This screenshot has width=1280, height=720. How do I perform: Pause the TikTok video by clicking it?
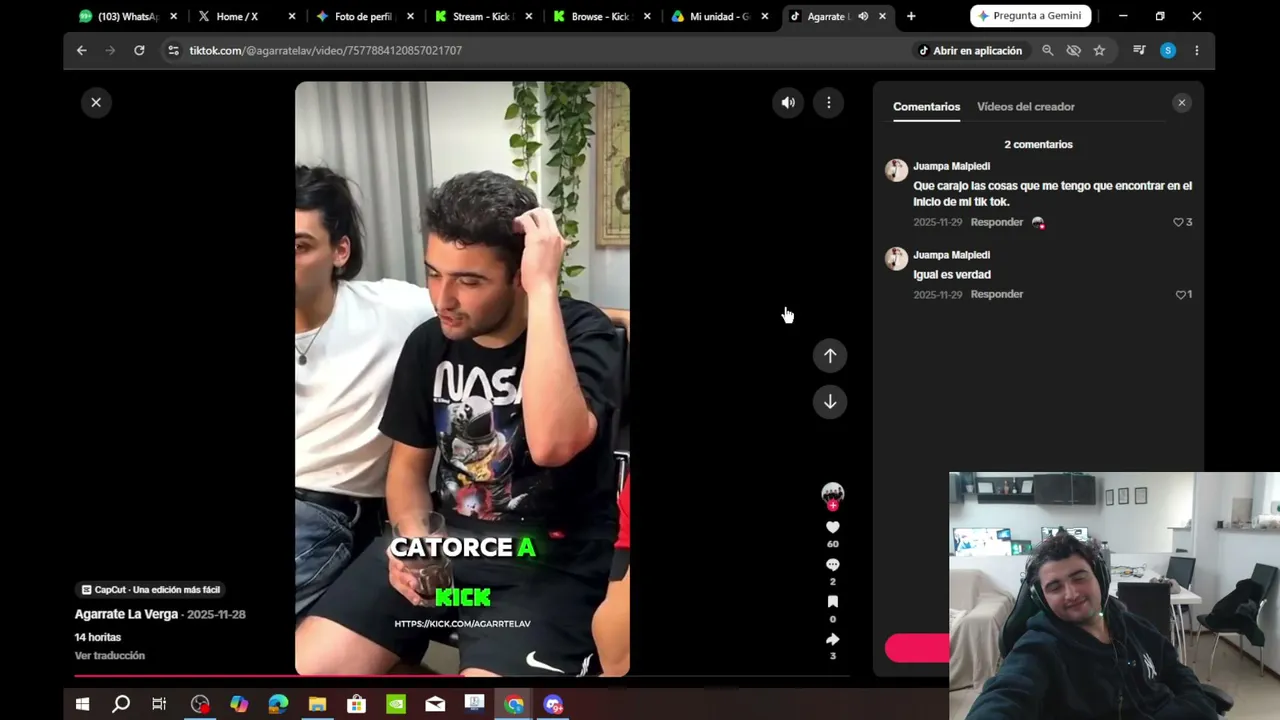(x=462, y=379)
